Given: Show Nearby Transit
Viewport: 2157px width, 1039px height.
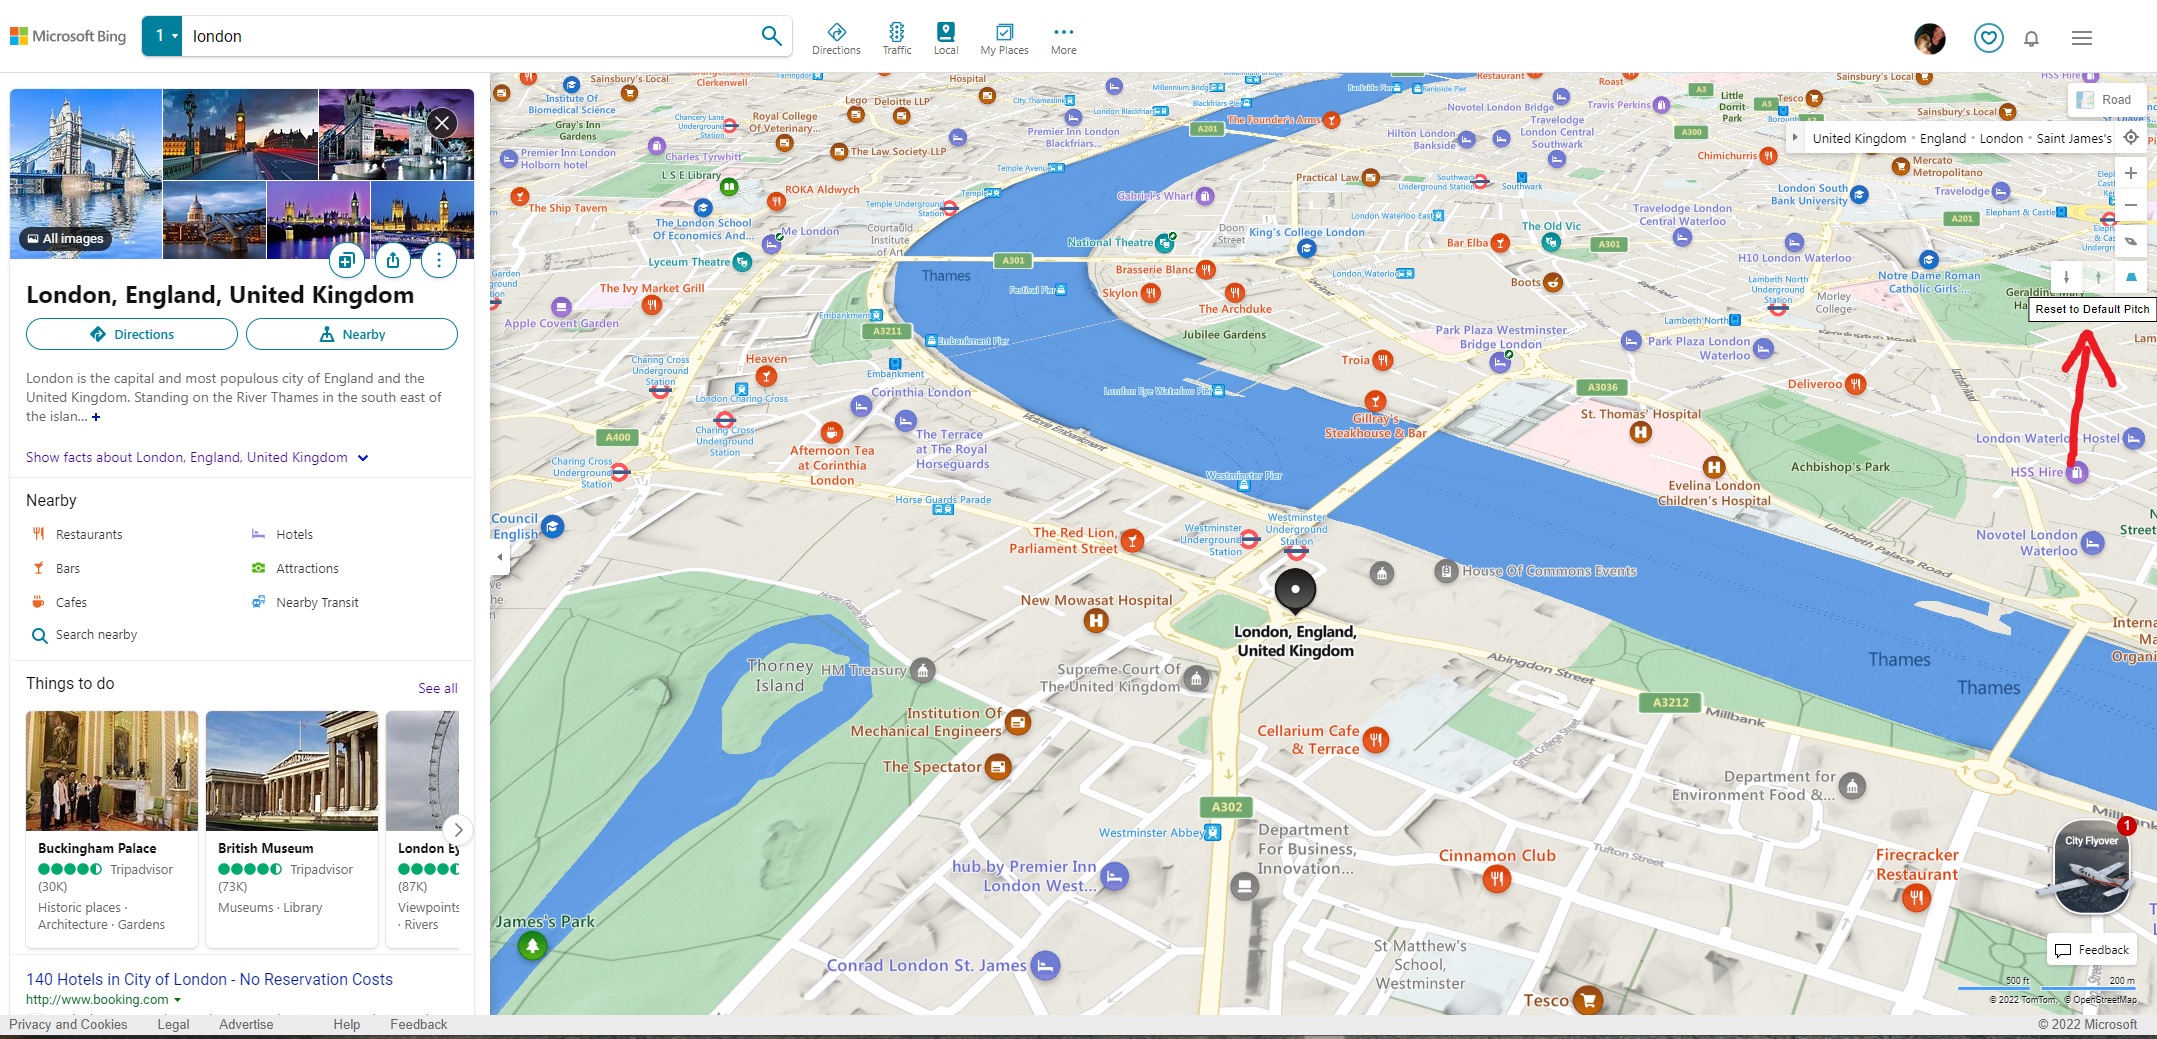Looking at the screenshot, I should tap(306, 602).
